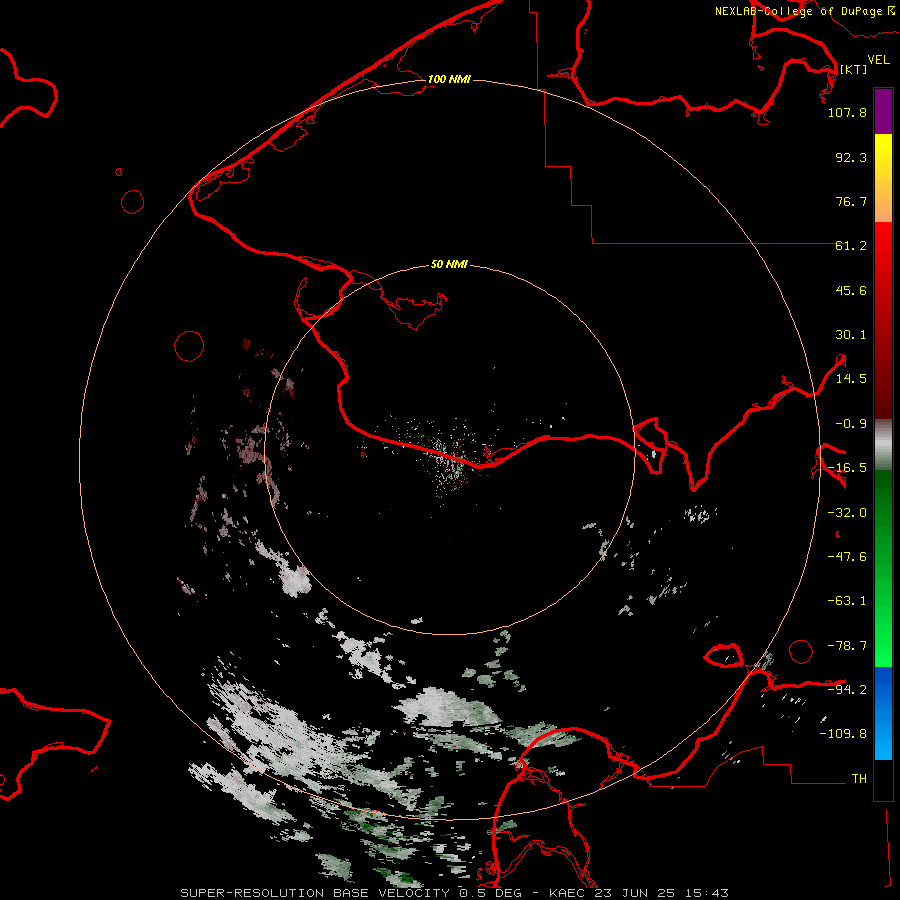Click the KAEC radar site identifier
Image resolution: width=900 pixels, height=900 pixels.
click(568, 893)
